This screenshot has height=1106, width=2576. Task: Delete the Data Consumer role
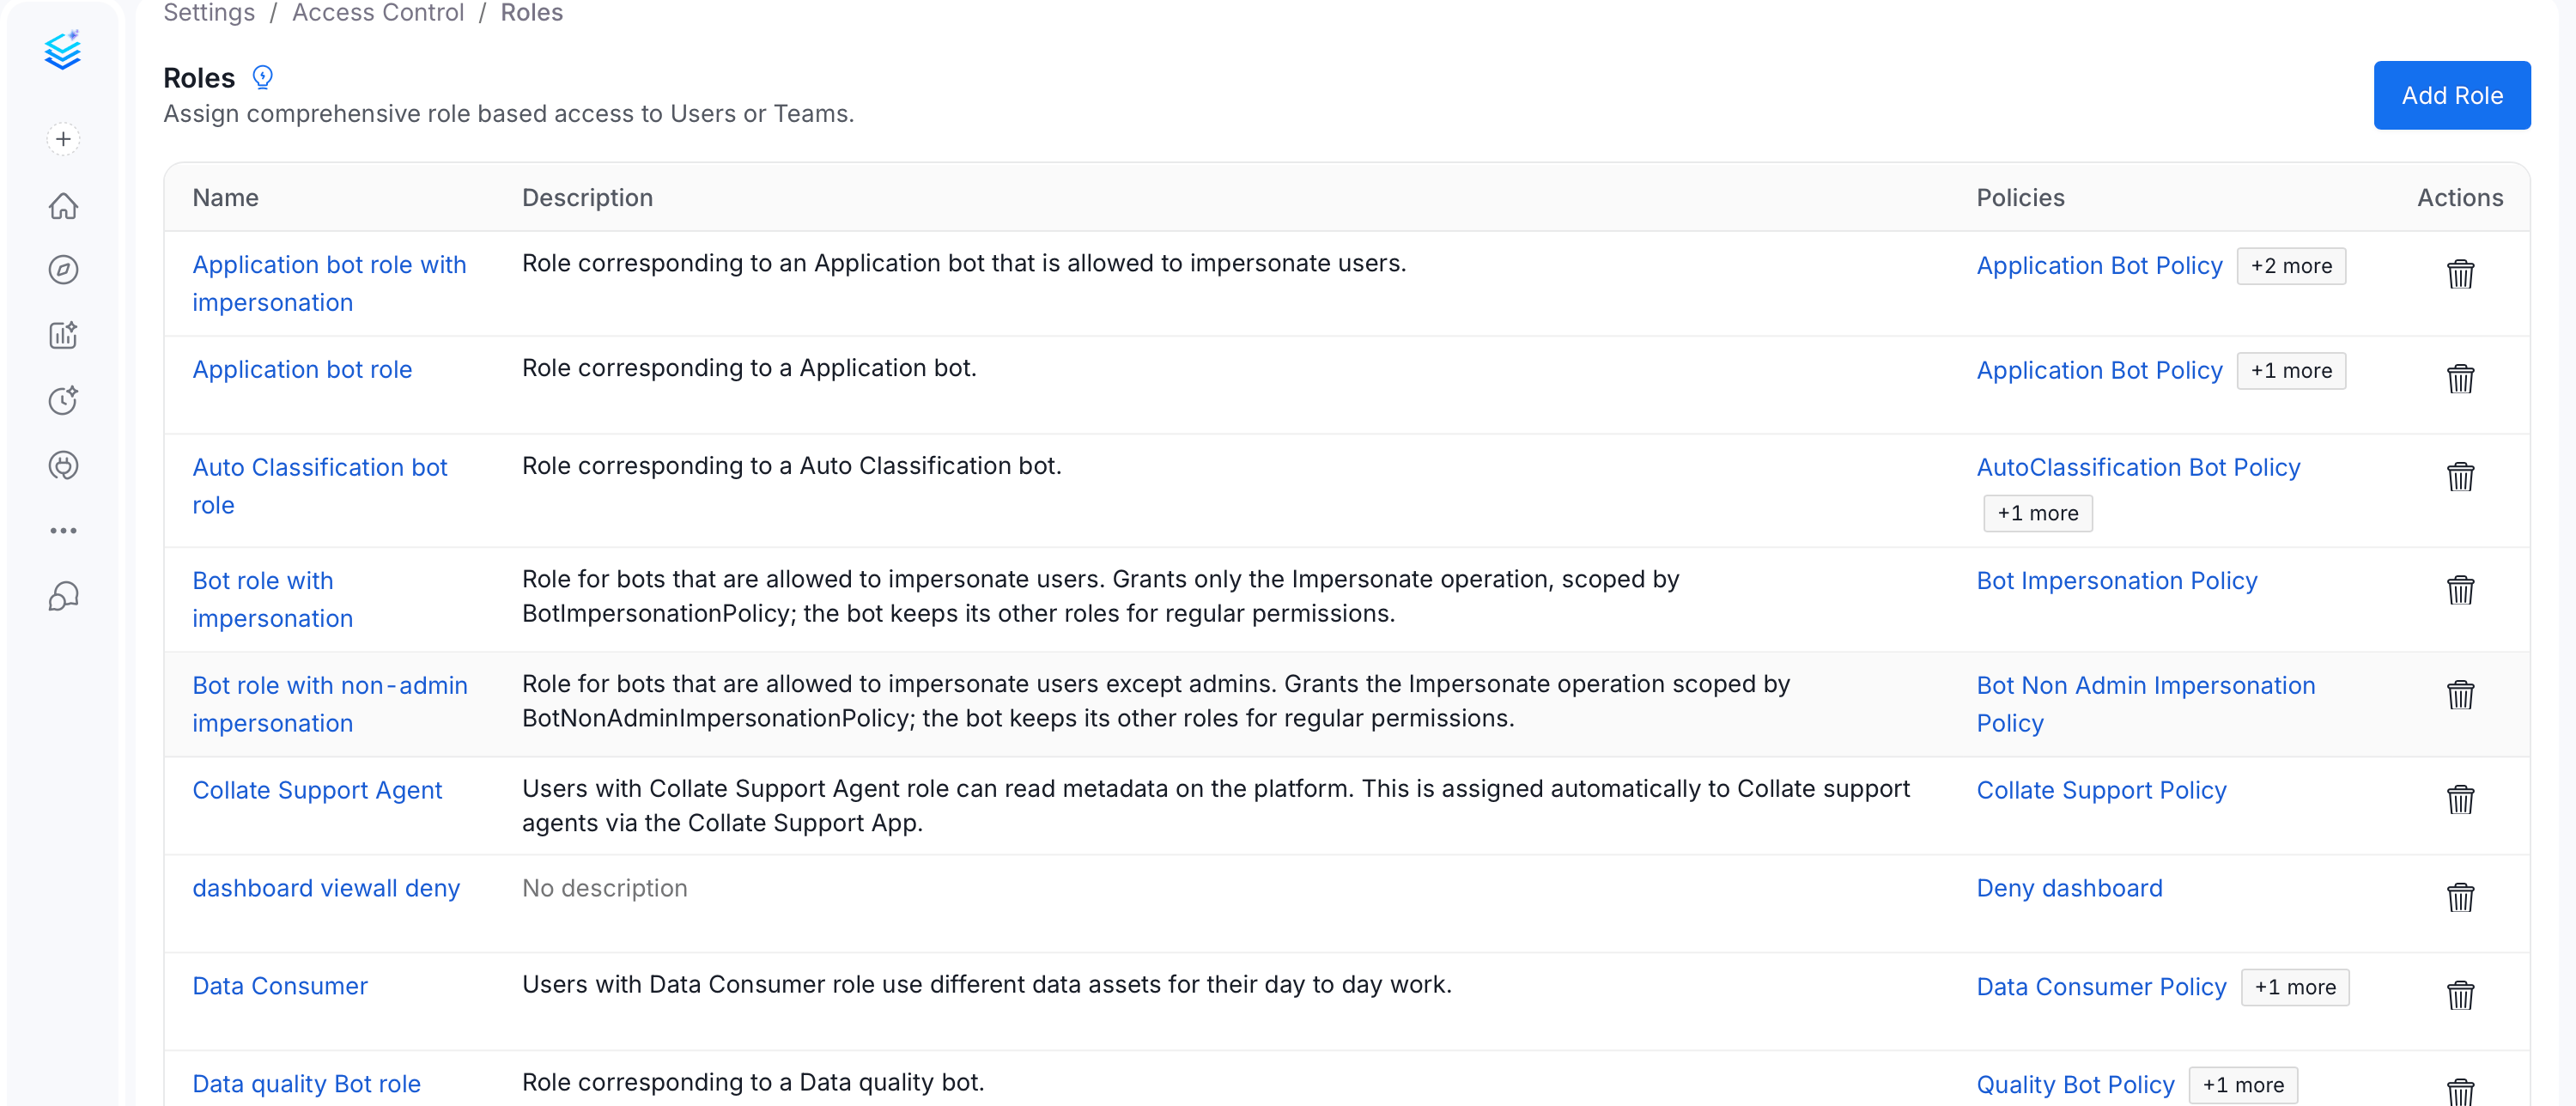point(2460,996)
